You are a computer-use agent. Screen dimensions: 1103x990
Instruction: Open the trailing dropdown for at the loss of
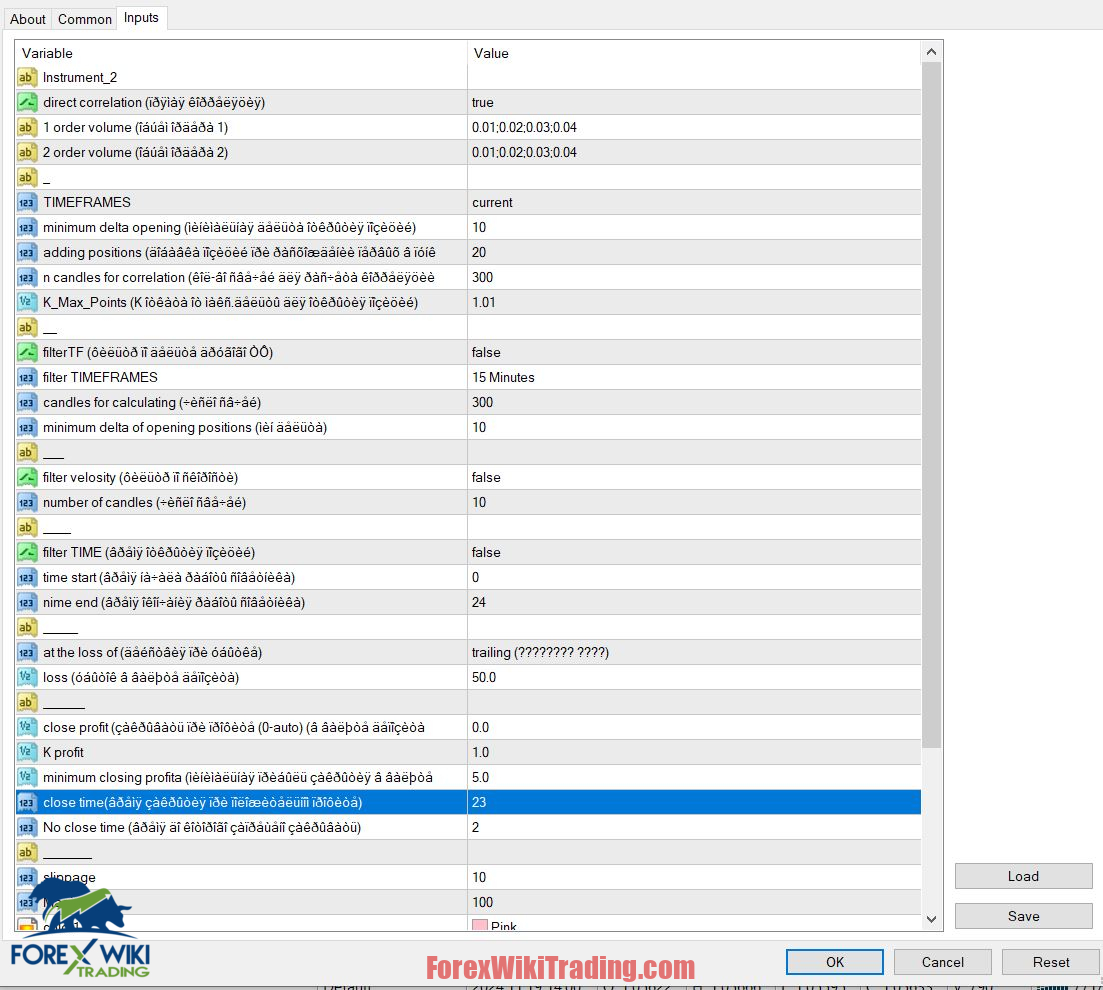tap(600, 652)
